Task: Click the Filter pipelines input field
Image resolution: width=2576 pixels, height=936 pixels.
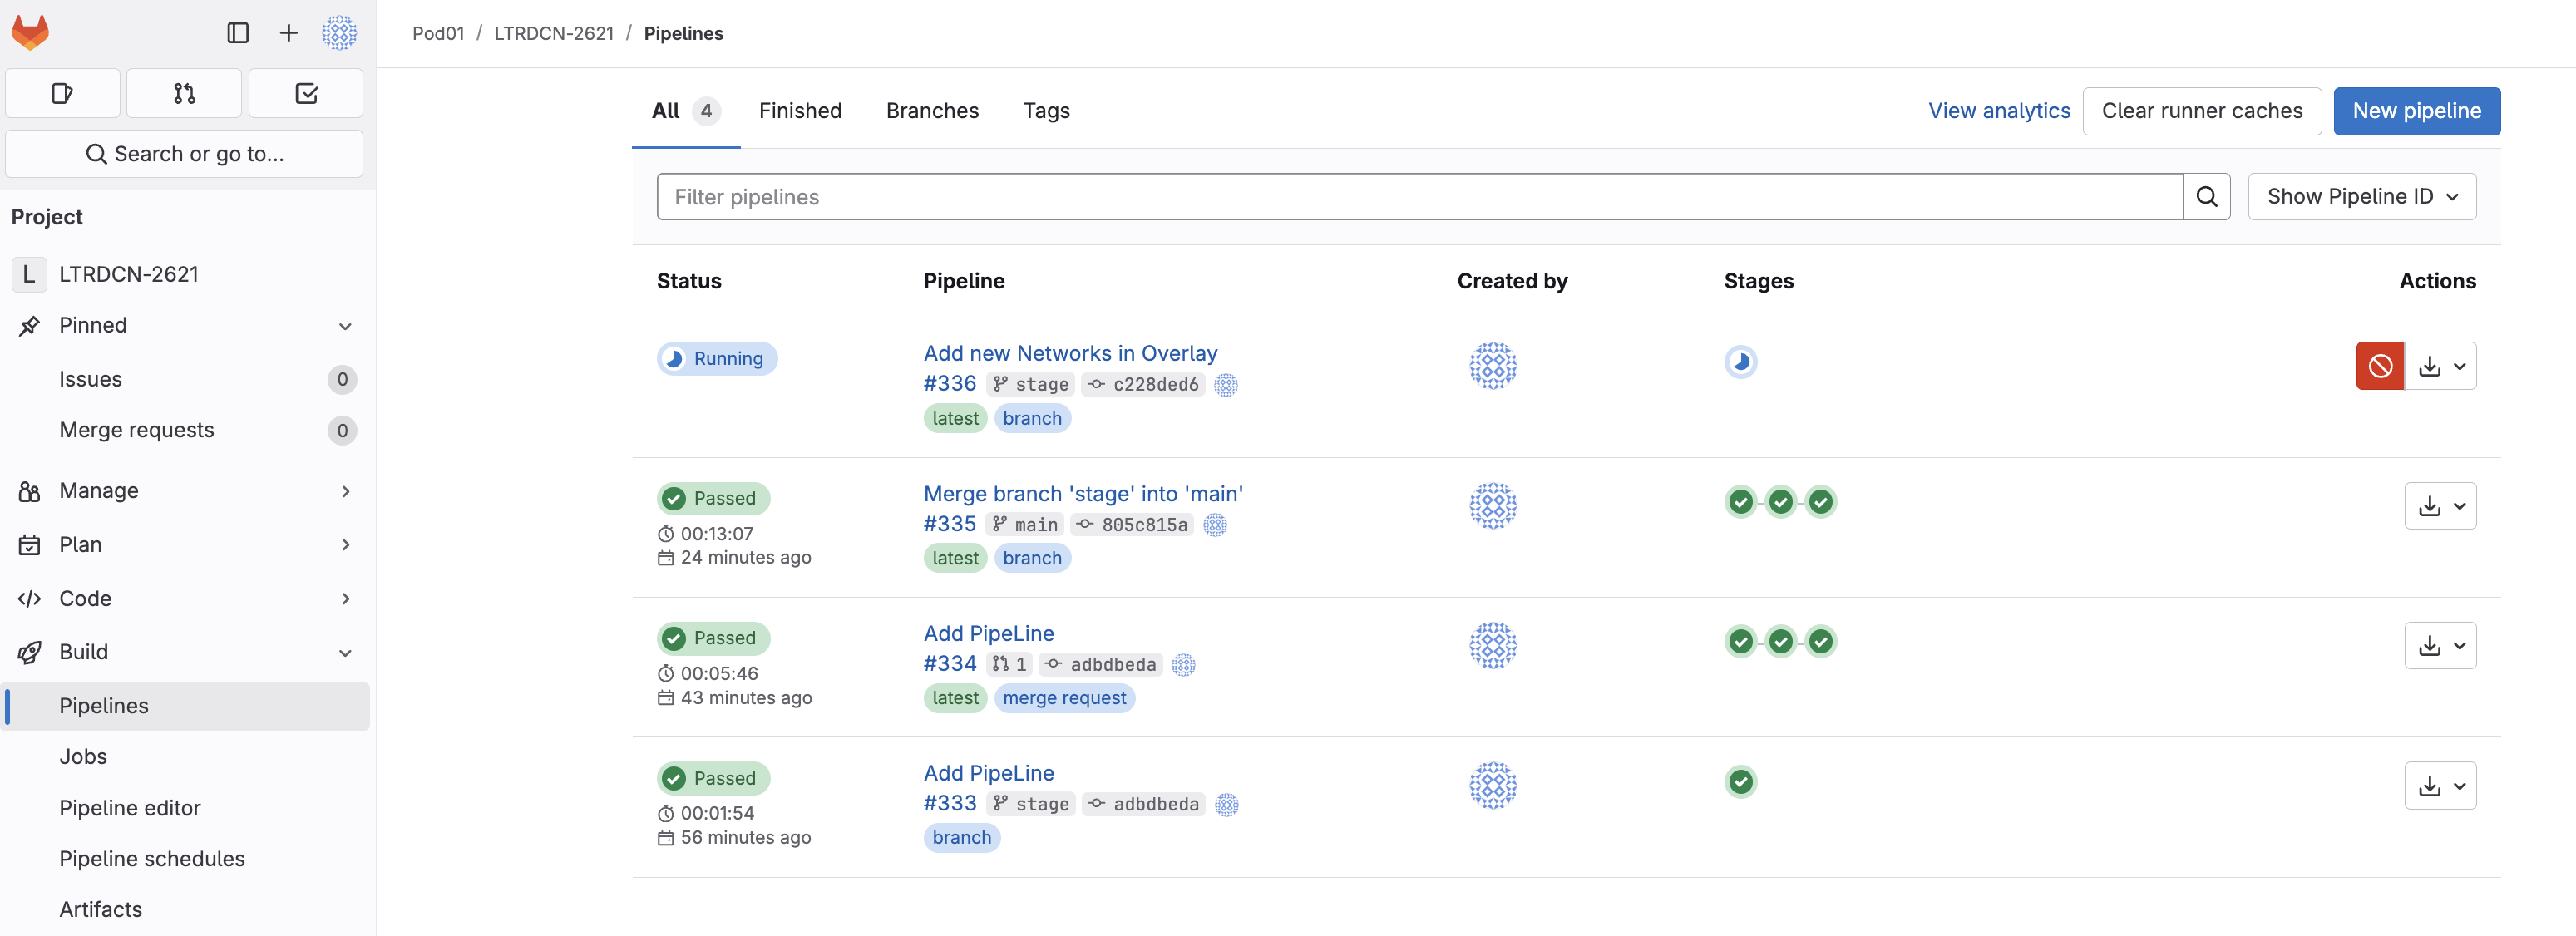Action: [x=1418, y=197]
